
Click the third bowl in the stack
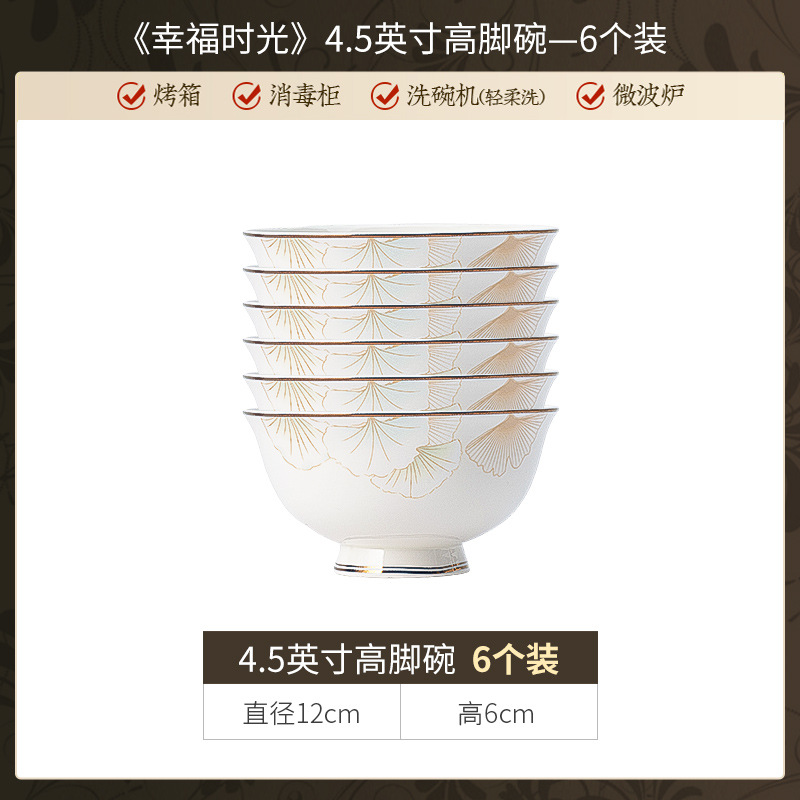click(401, 320)
